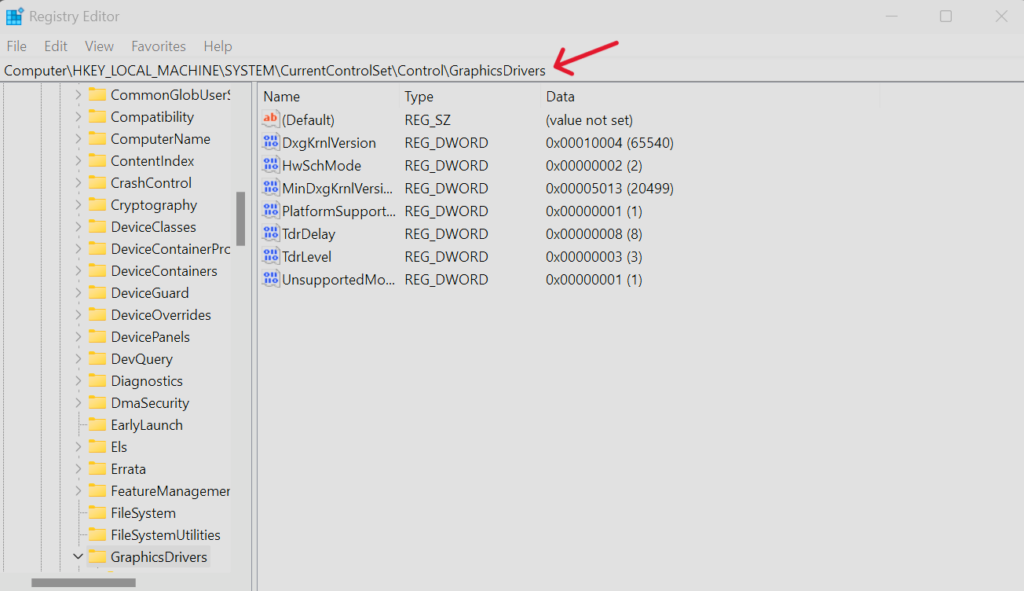1024x591 pixels.
Task: Click the Errata folder icon
Action: tap(97, 469)
